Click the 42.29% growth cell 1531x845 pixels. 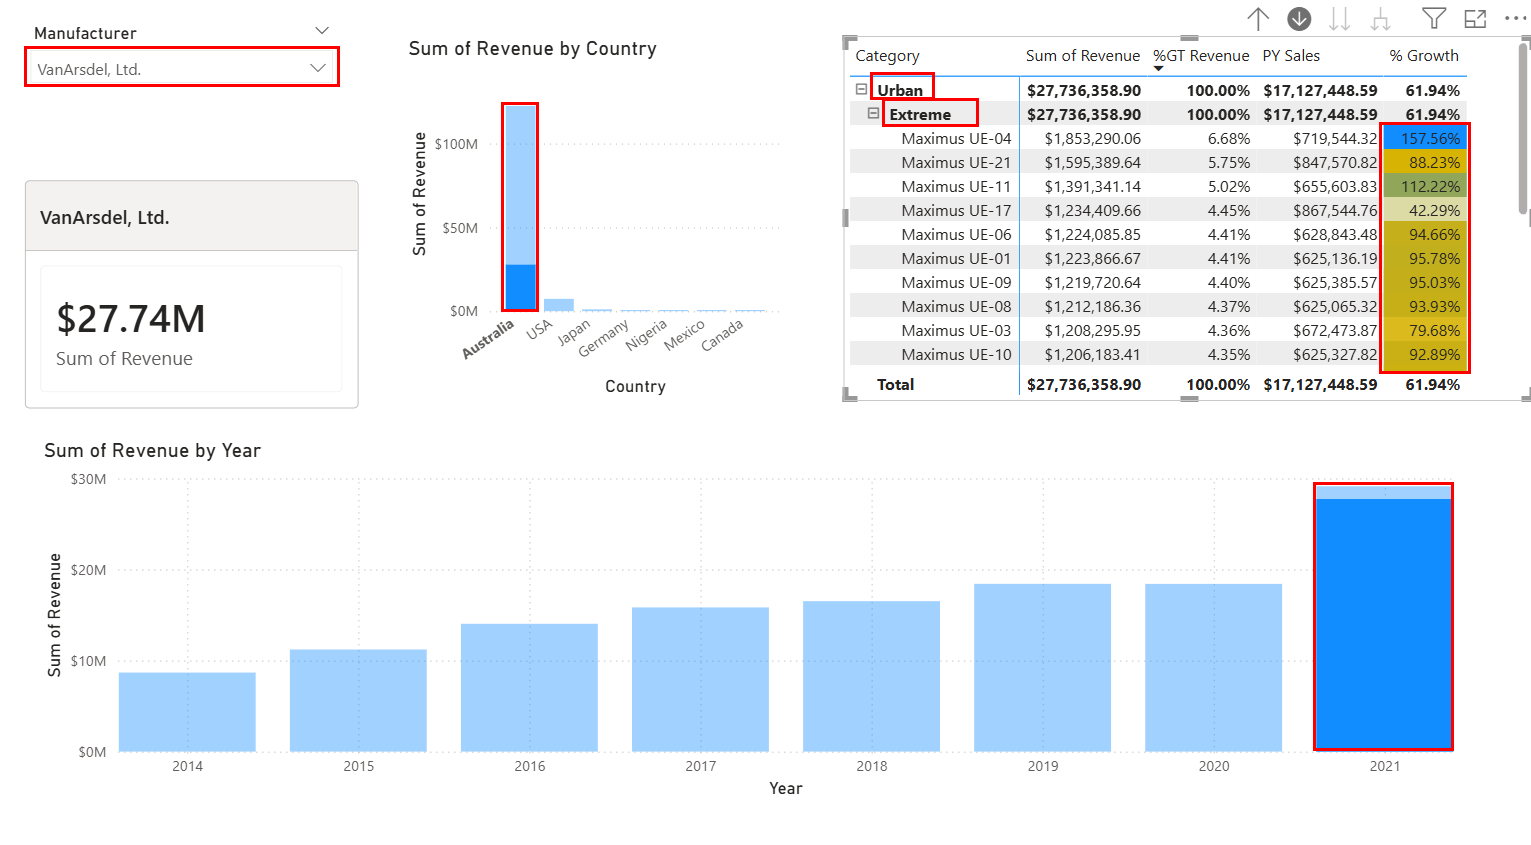pos(1424,210)
